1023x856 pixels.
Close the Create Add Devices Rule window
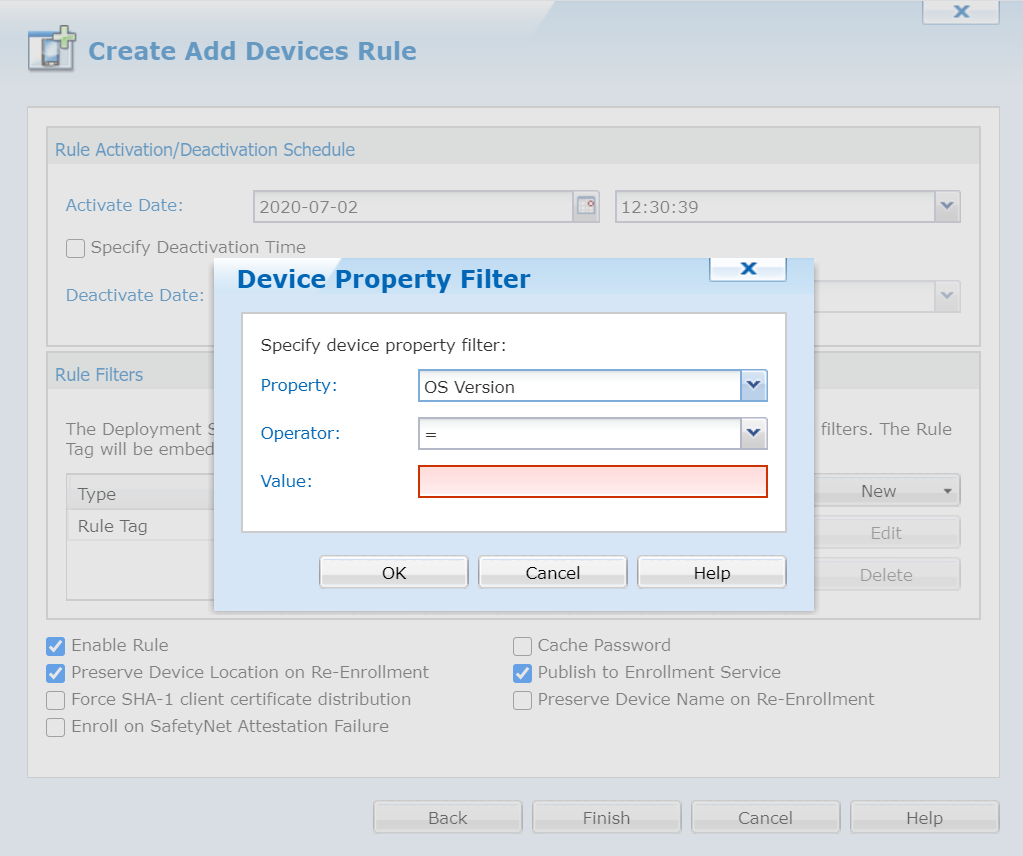click(960, 11)
